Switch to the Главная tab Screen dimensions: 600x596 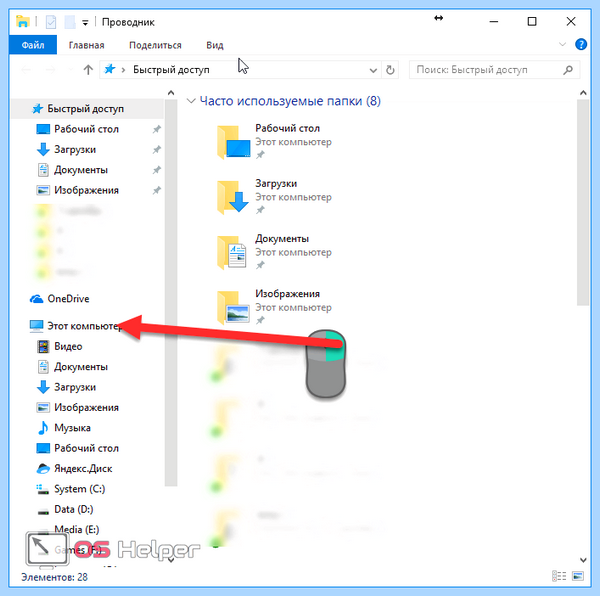coord(86,45)
